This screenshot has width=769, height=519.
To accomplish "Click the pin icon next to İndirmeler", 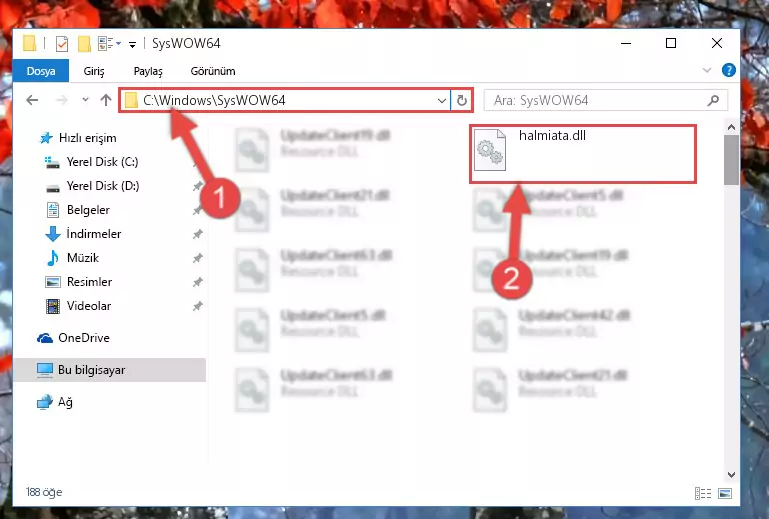I will click(198, 234).
